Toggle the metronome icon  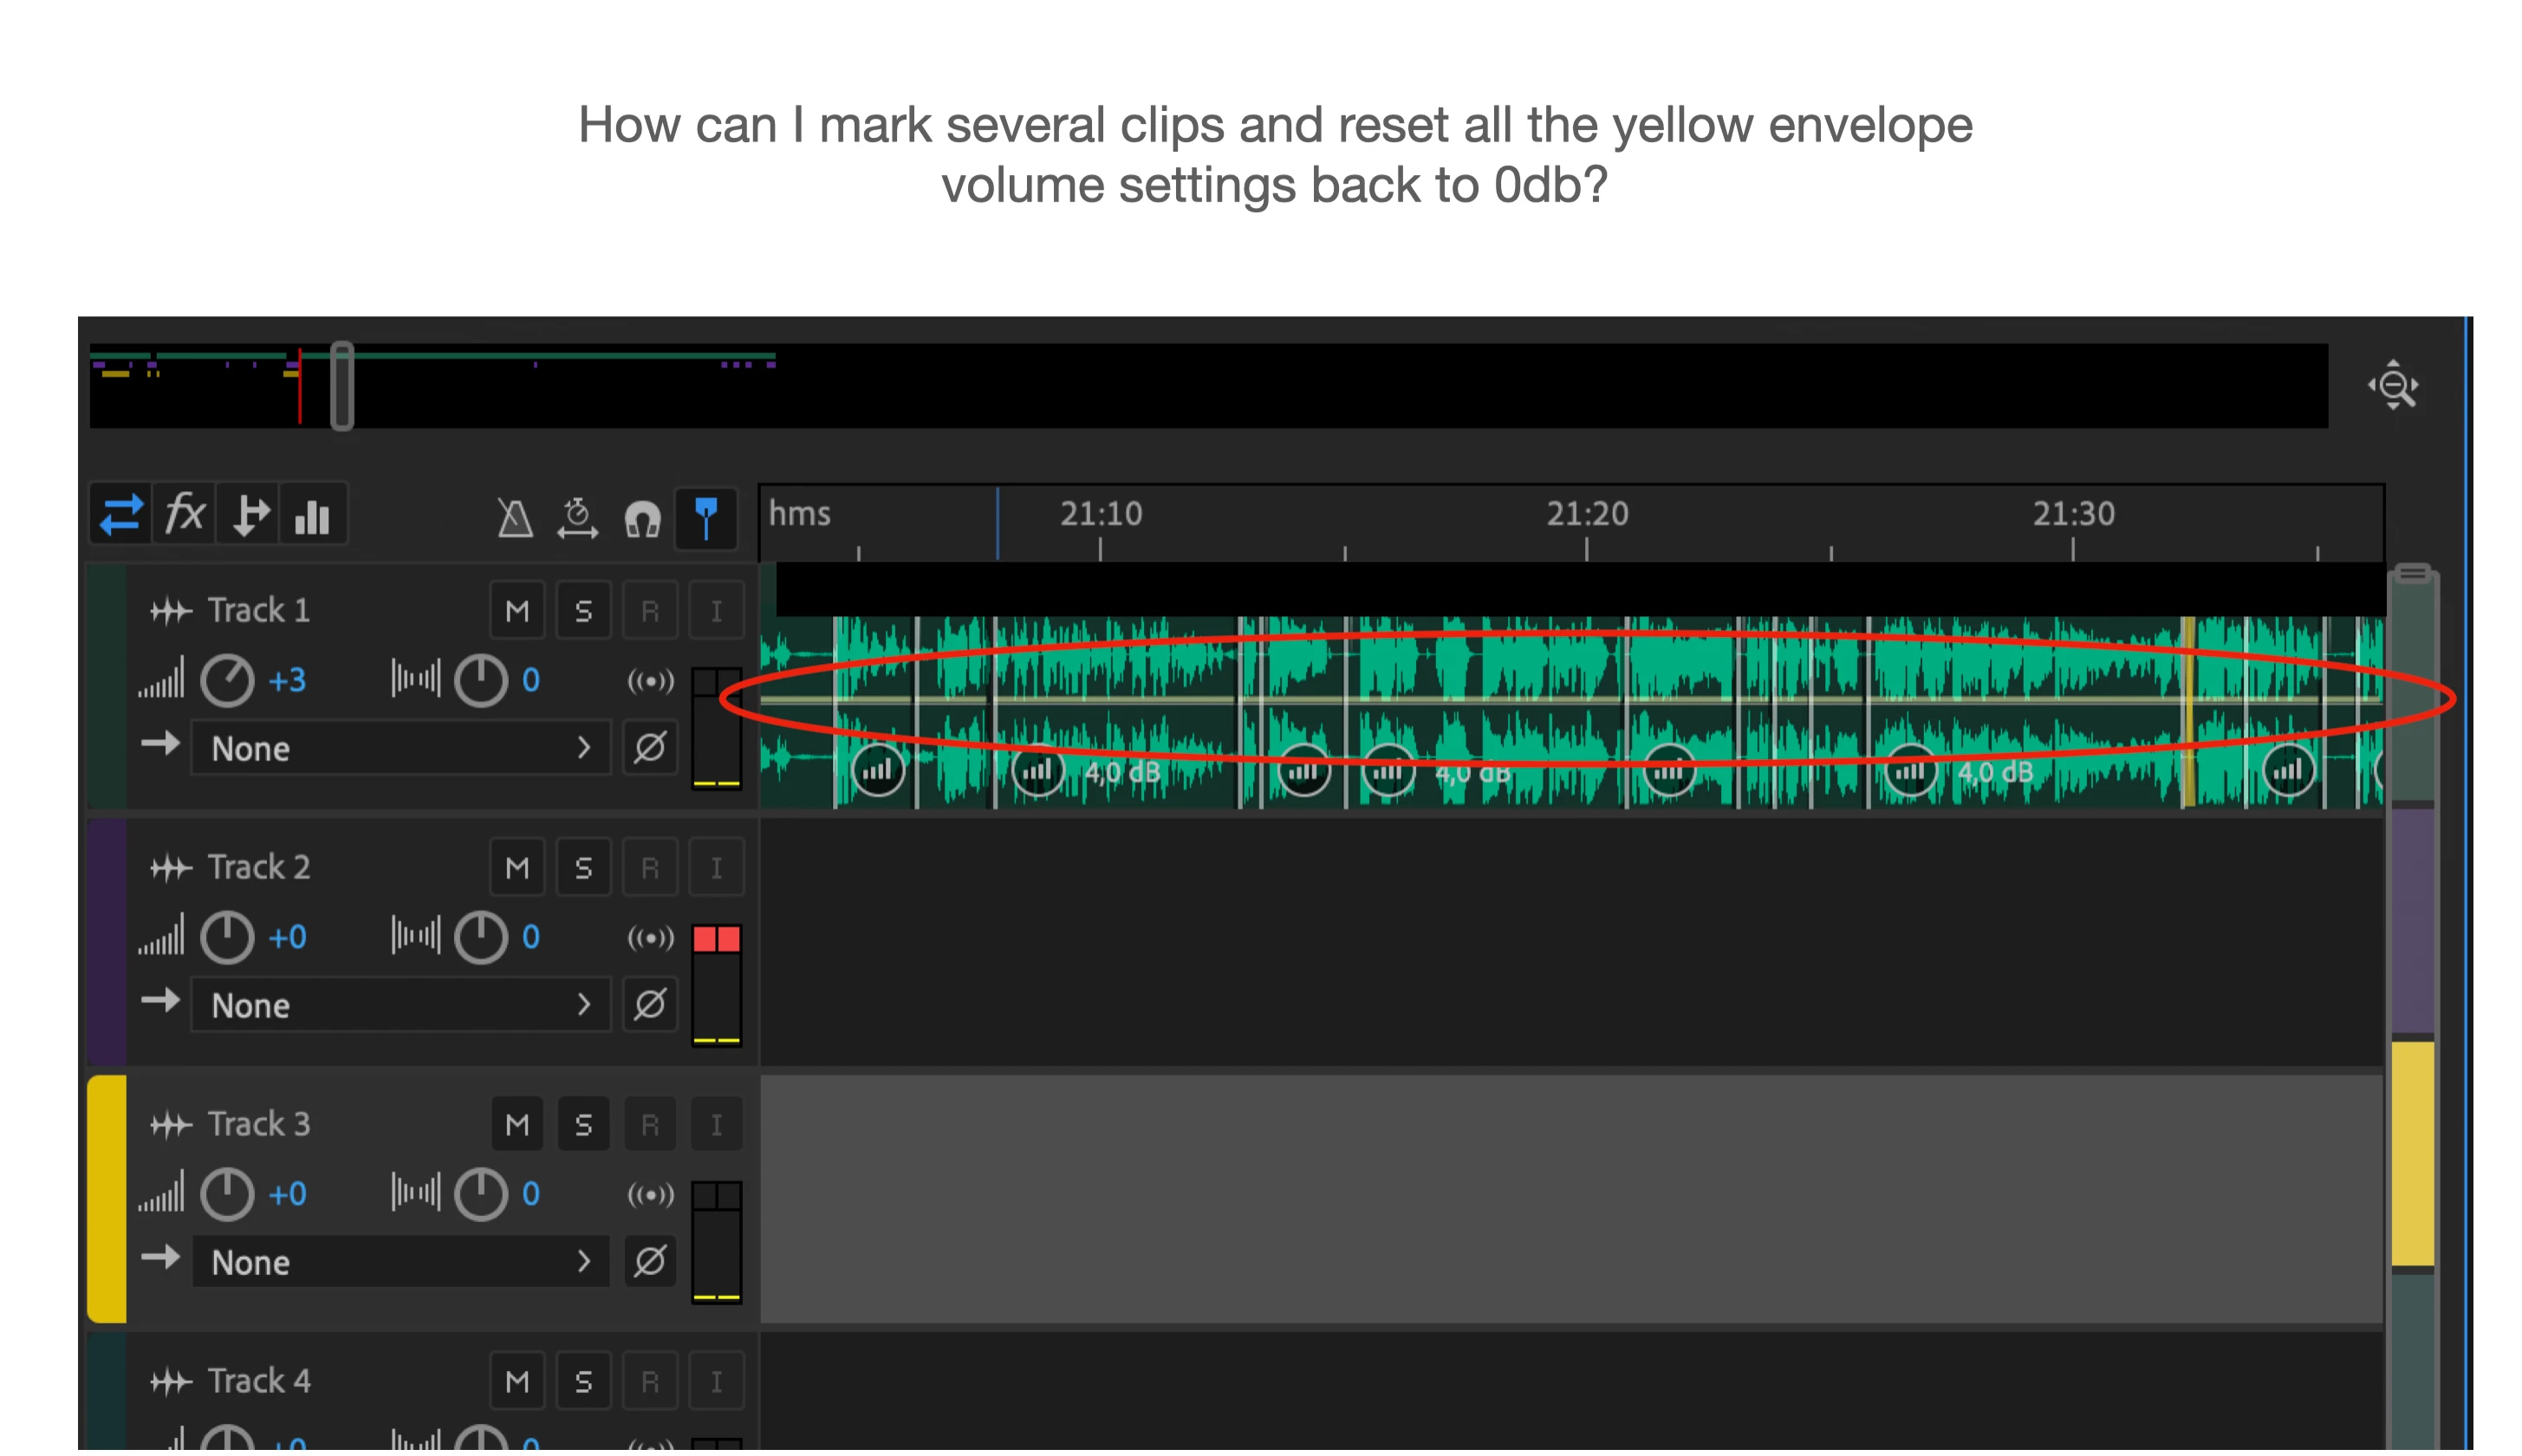click(515, 518)
